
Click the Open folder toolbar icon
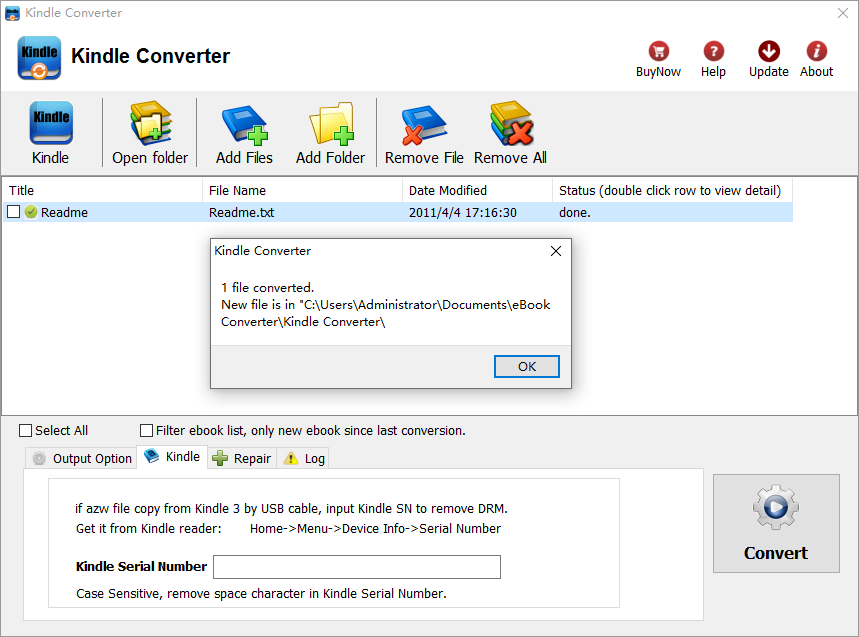coord(150,123)
